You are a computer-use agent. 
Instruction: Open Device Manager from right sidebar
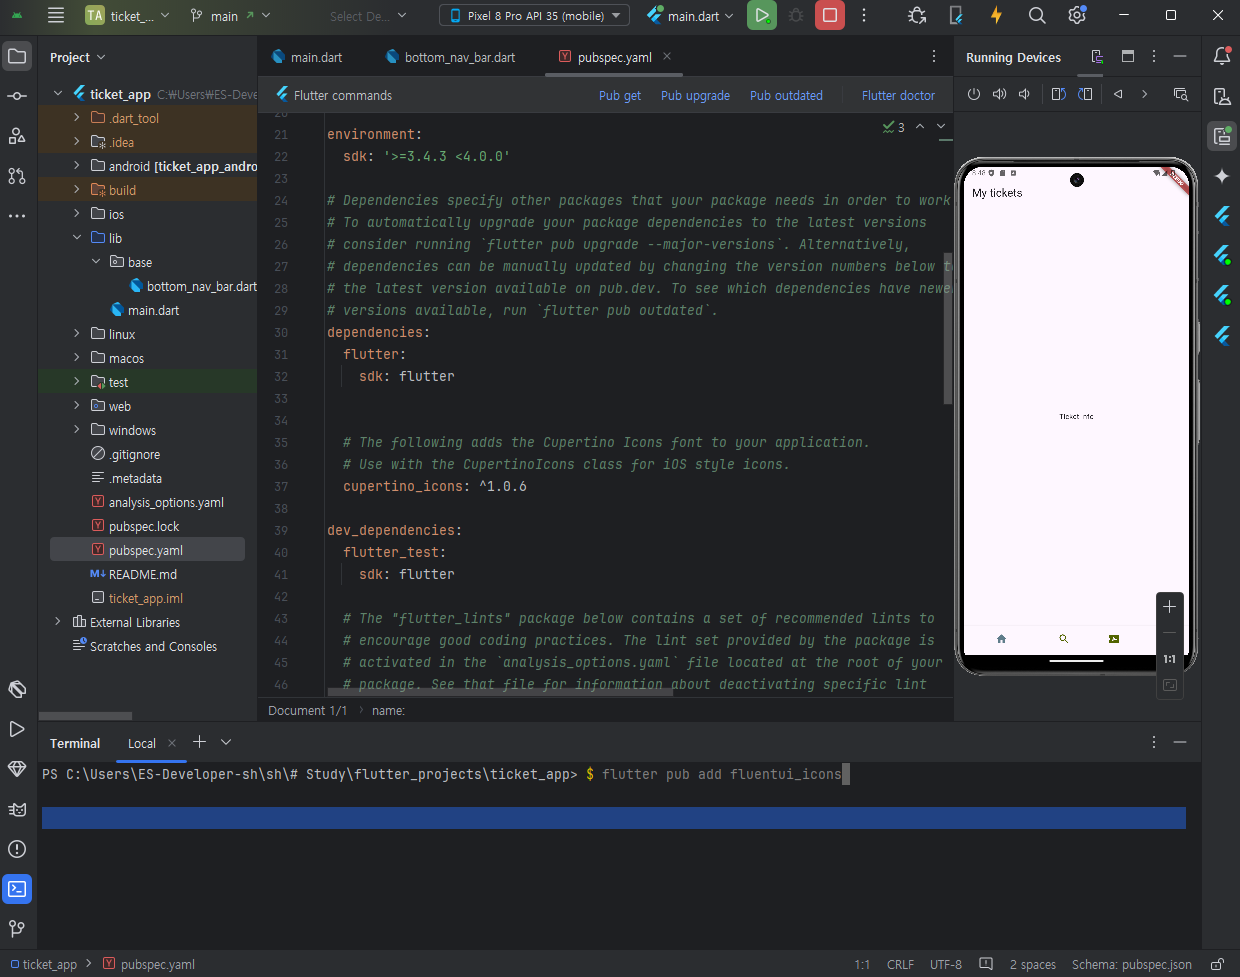[1222, 96]
